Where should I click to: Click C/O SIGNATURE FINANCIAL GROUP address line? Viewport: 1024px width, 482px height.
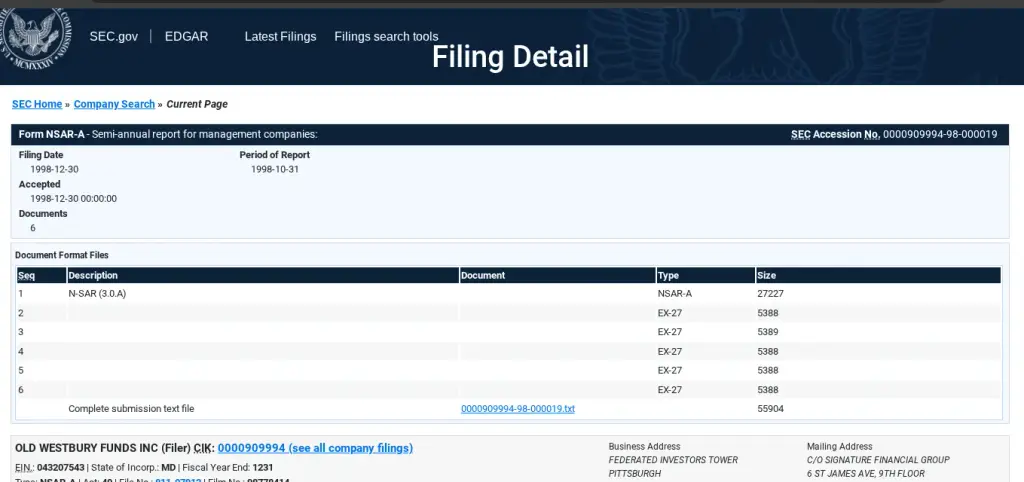(x=878, y=460)
